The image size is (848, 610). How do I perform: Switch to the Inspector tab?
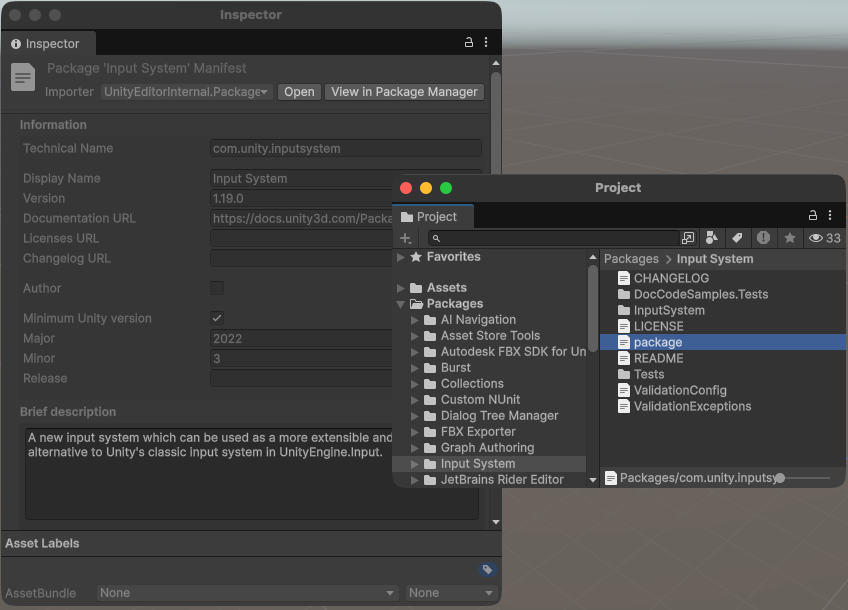coord(47,44)
